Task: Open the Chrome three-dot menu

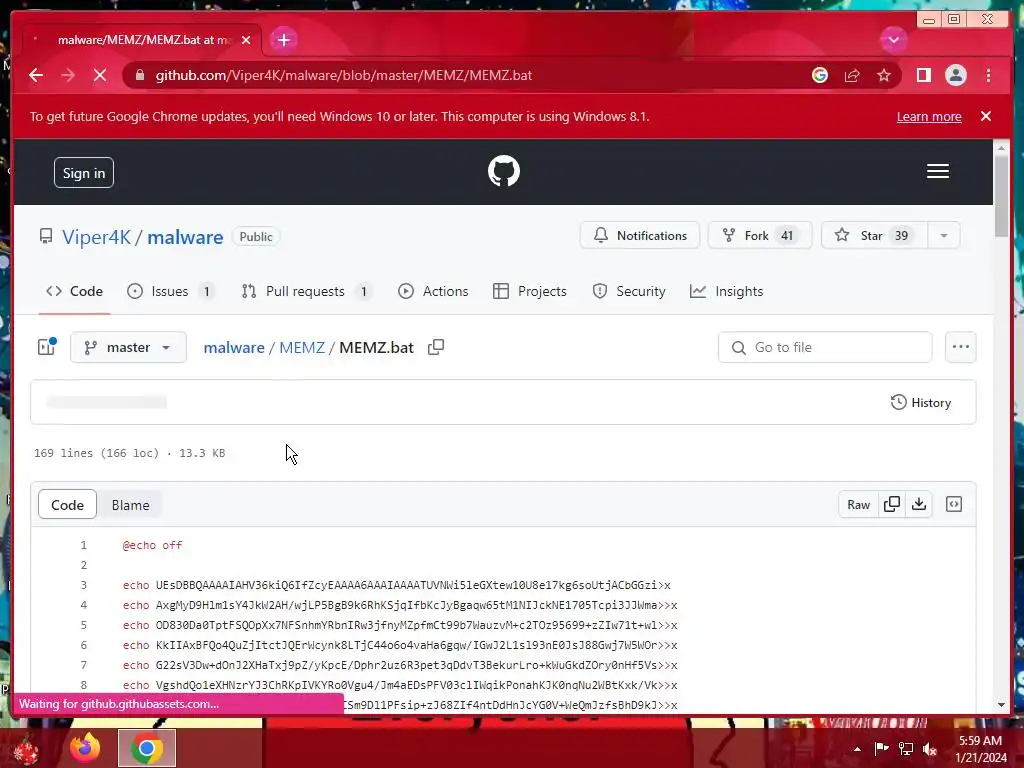Action: 988,75
